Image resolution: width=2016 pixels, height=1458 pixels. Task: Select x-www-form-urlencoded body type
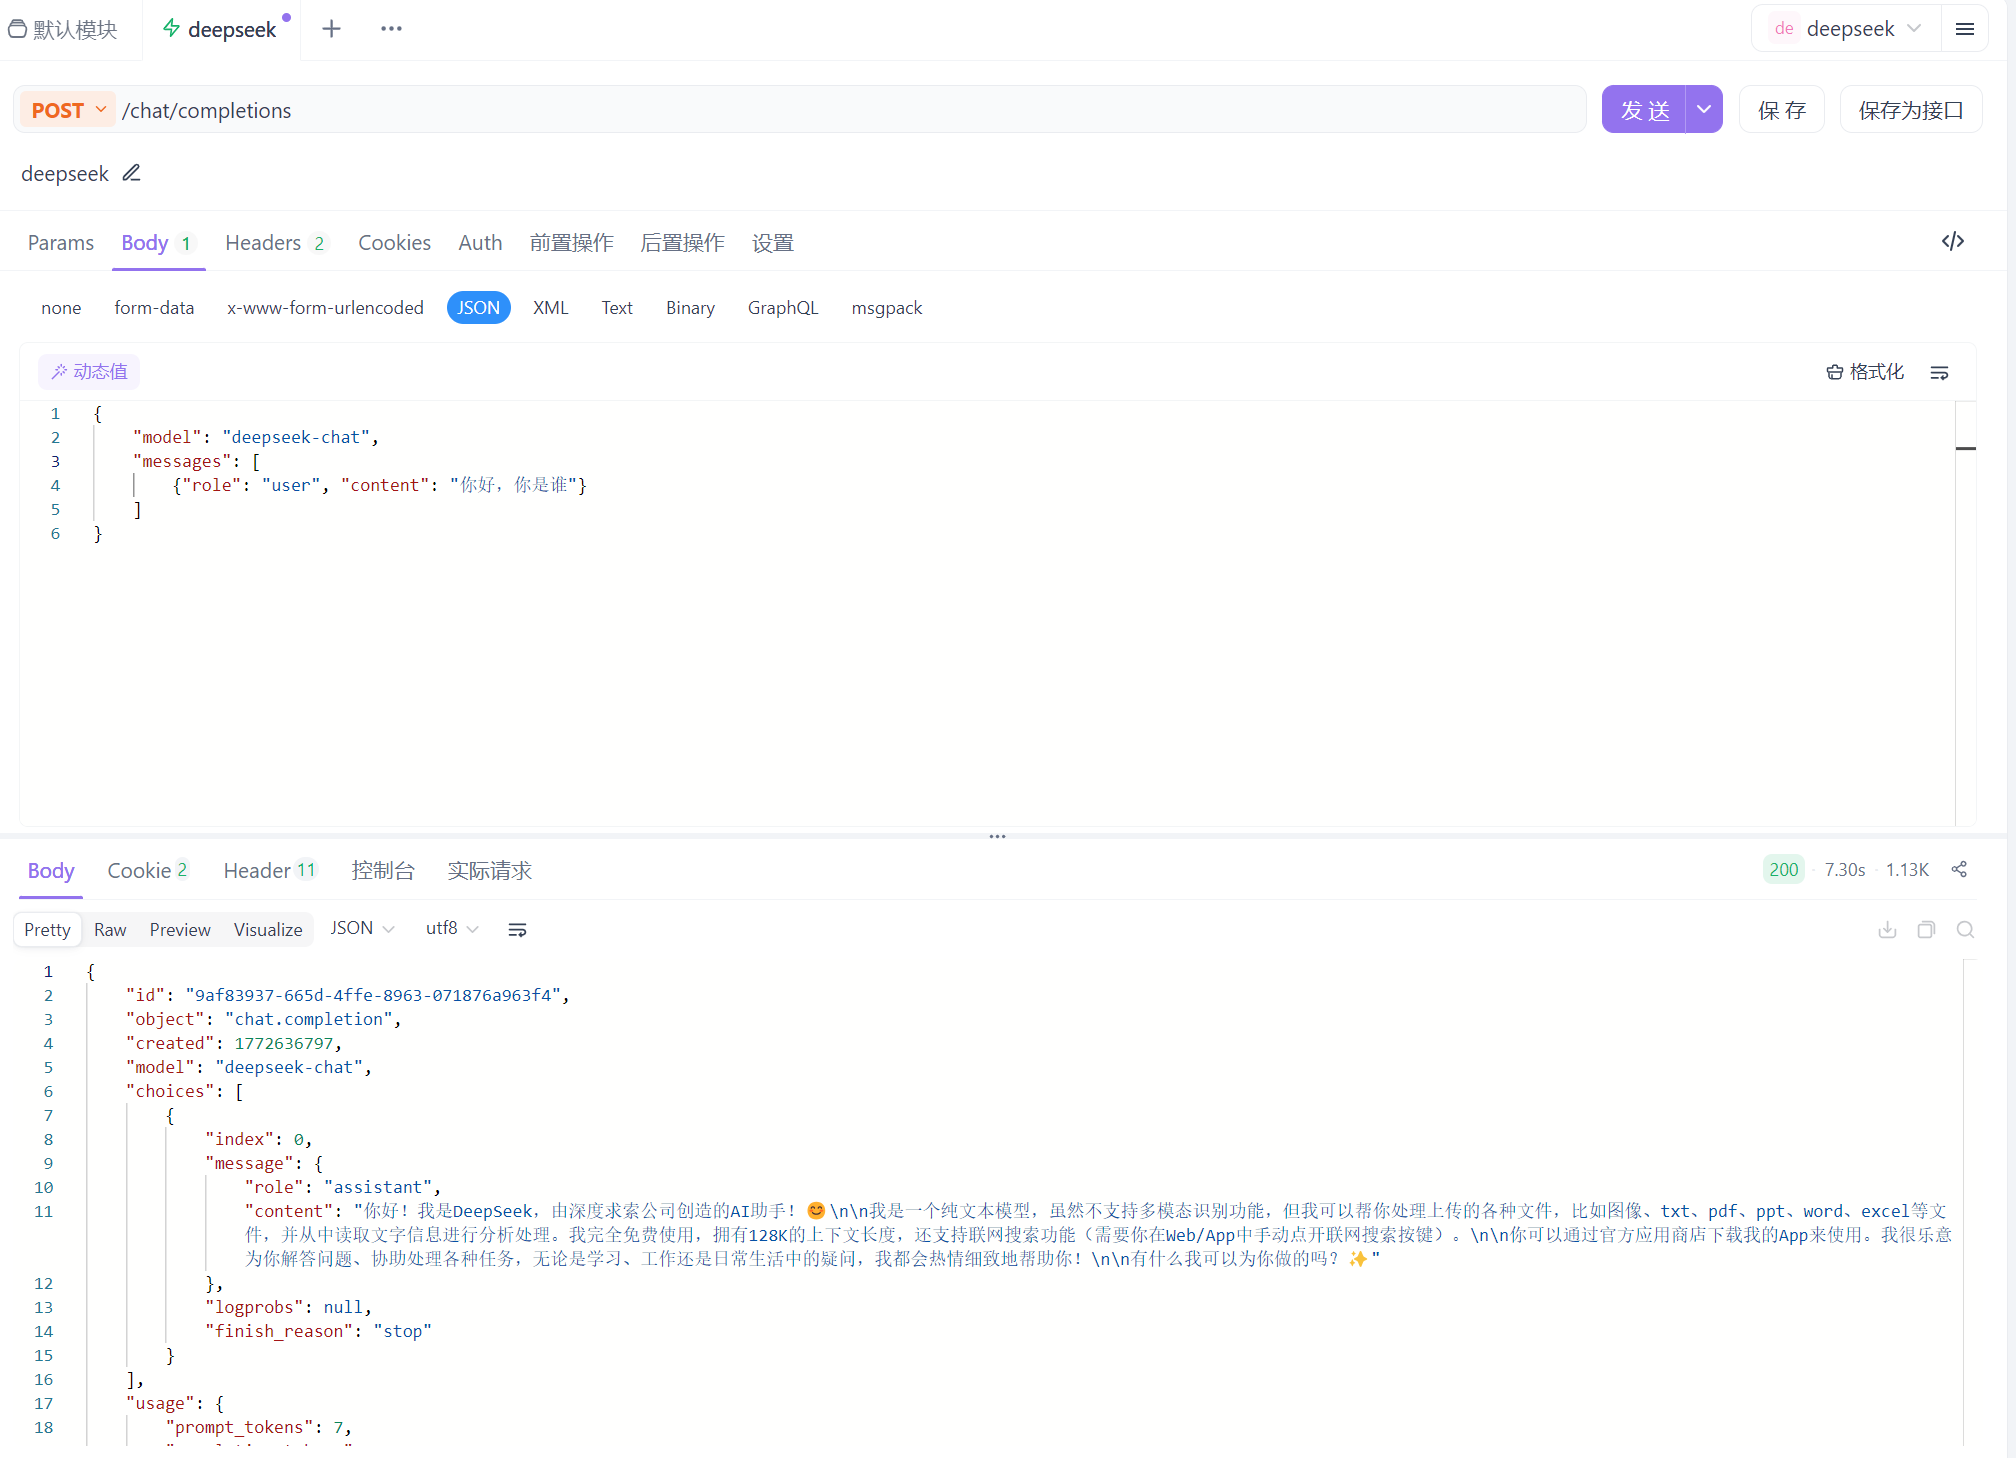(325, 308)
